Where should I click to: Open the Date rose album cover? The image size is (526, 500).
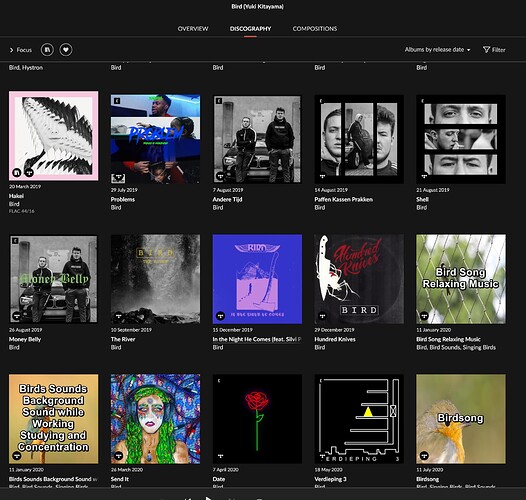coord(257,419)
